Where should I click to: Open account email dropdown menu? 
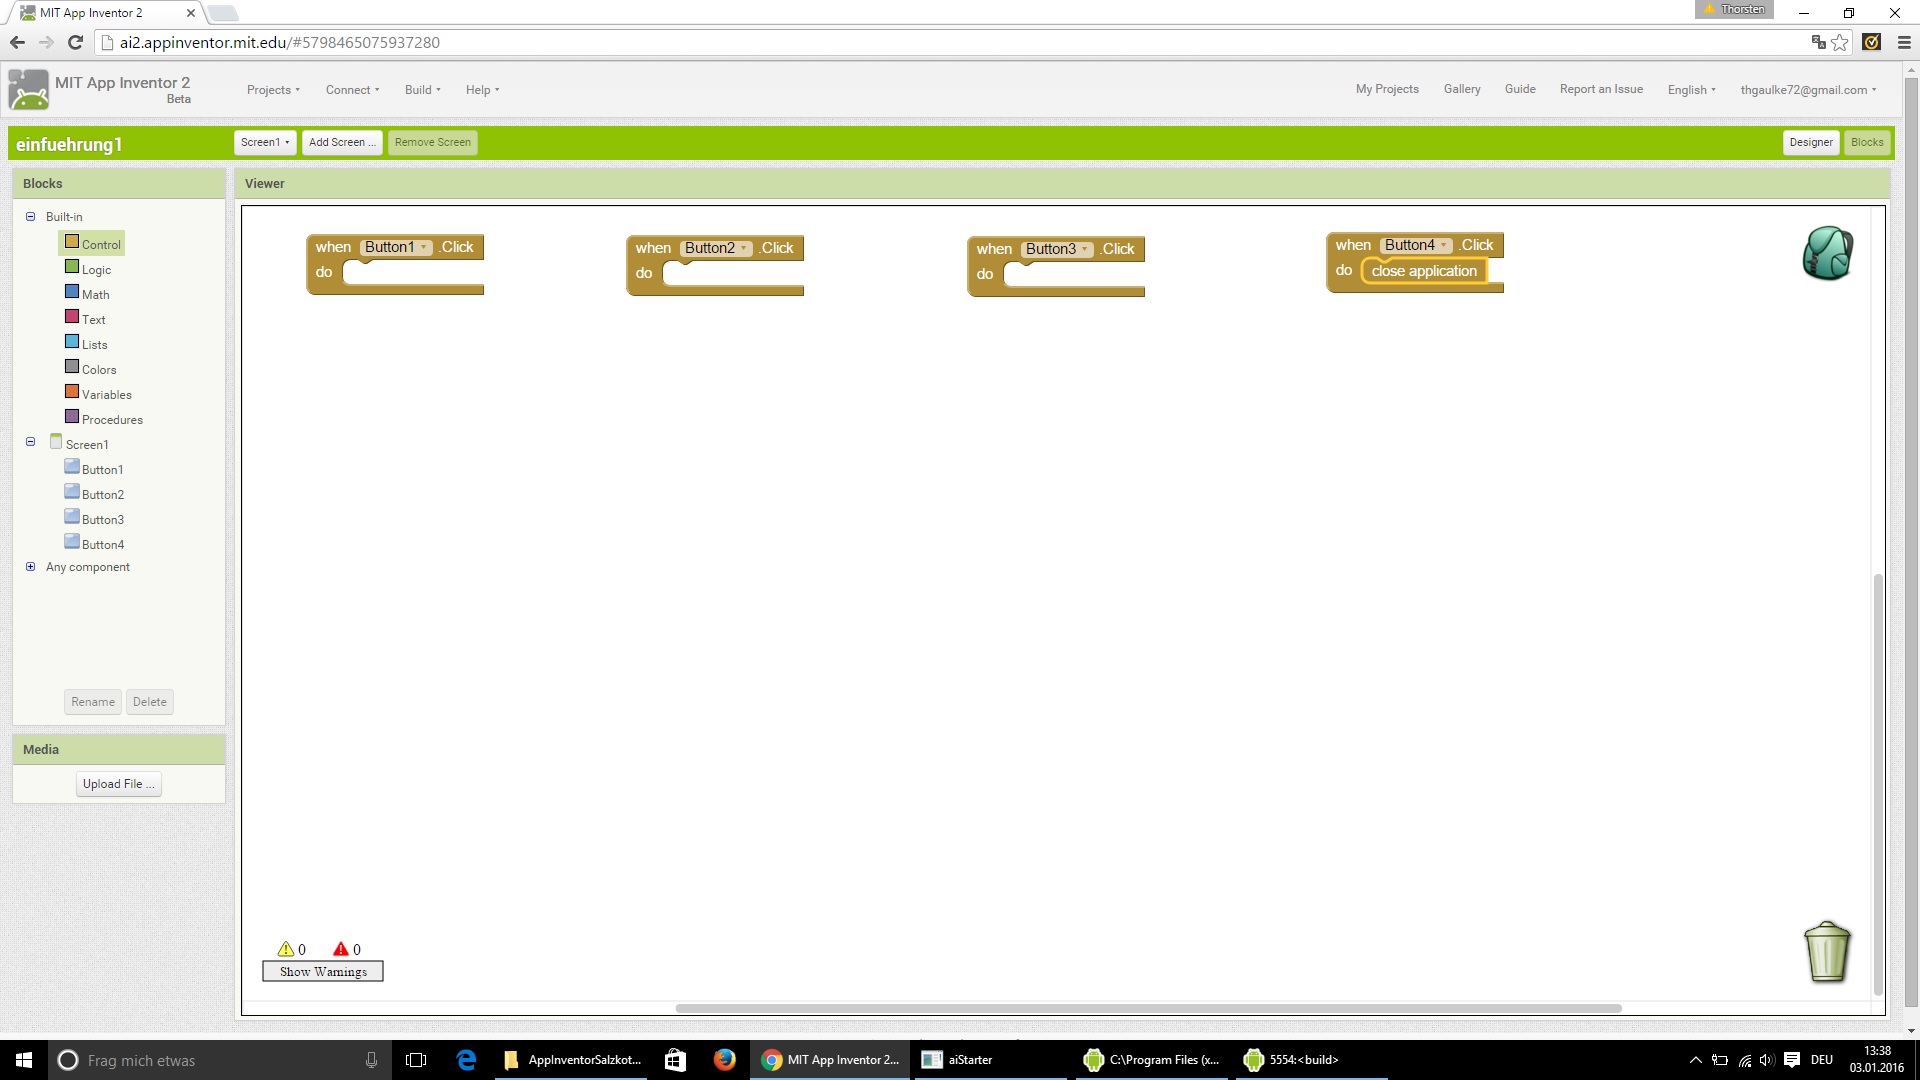tap(1808, 89)
